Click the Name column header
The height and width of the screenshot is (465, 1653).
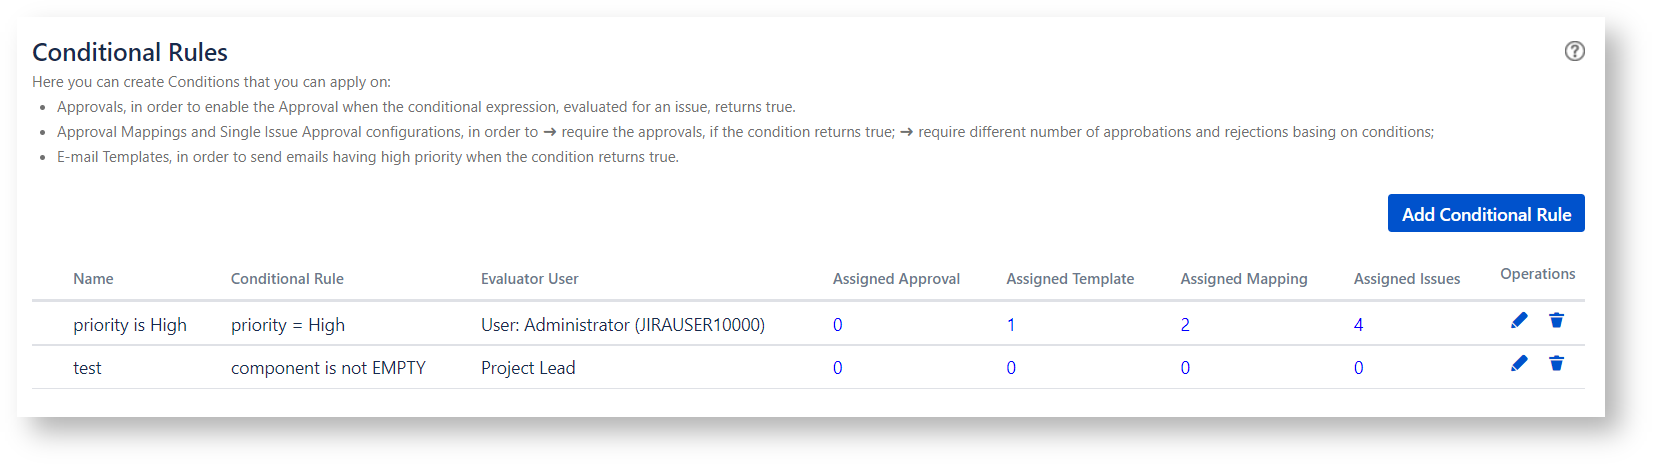click(93, 279)
